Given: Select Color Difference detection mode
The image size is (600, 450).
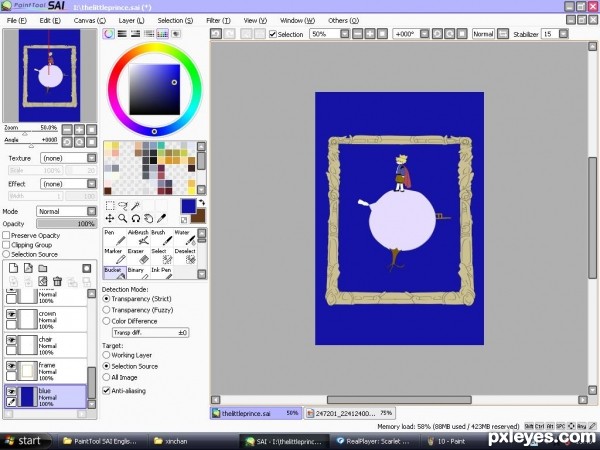Looking at the screenshot, I should (106, 321).
